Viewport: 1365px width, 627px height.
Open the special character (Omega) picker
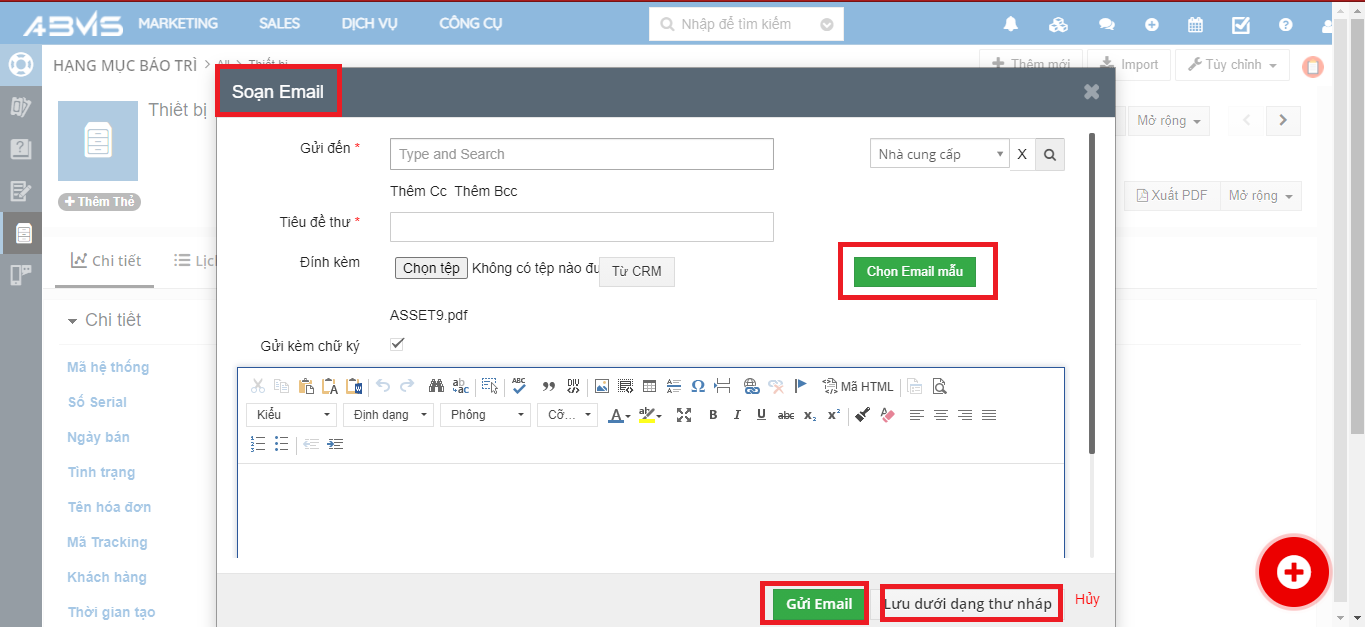pos(698,386)
